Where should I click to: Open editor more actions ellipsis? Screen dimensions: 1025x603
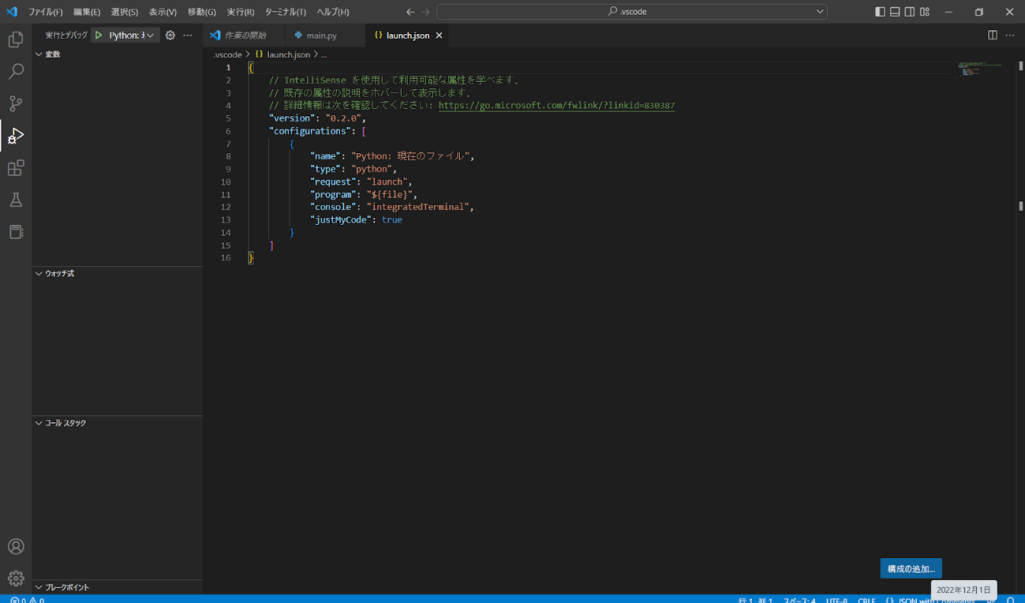[1009, 35]
